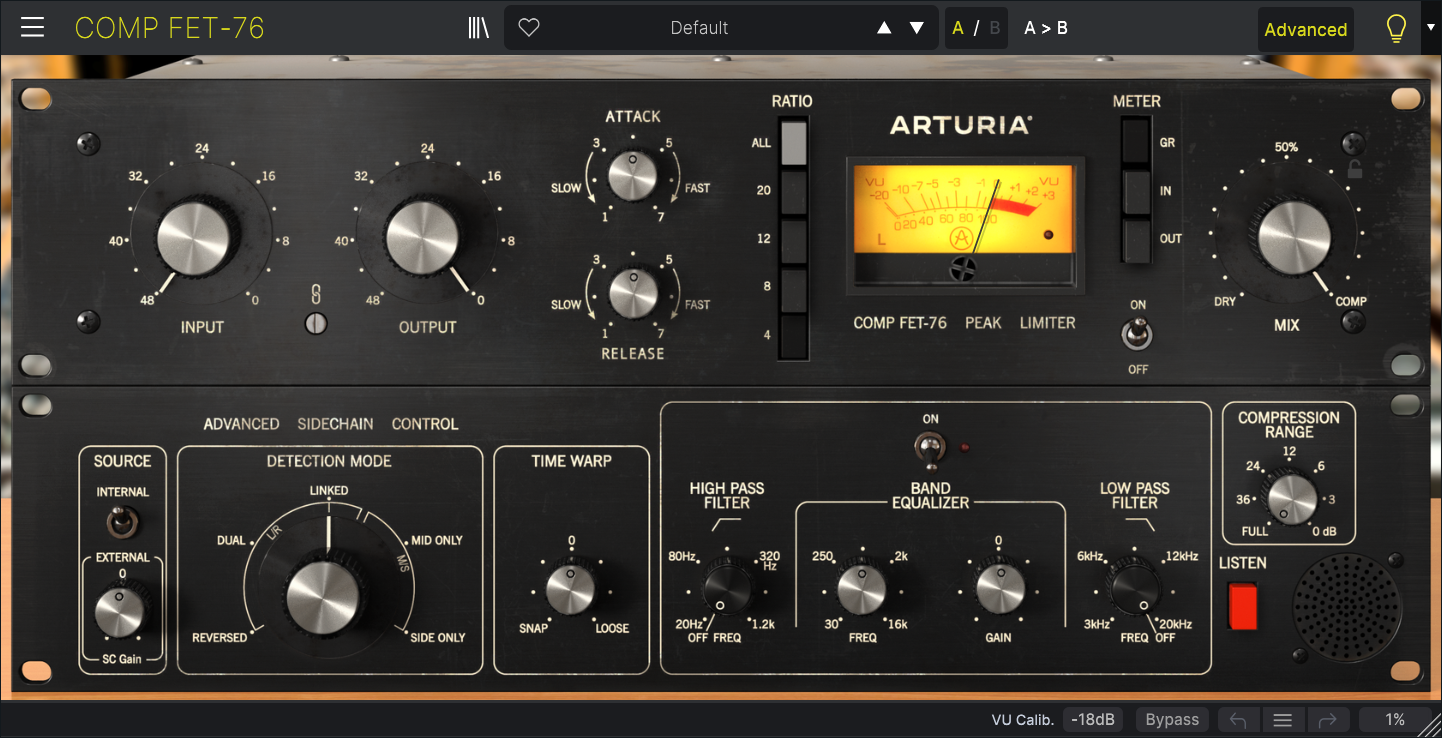
Task: Select the previous preset up arrow
Action: pos(884,28)
